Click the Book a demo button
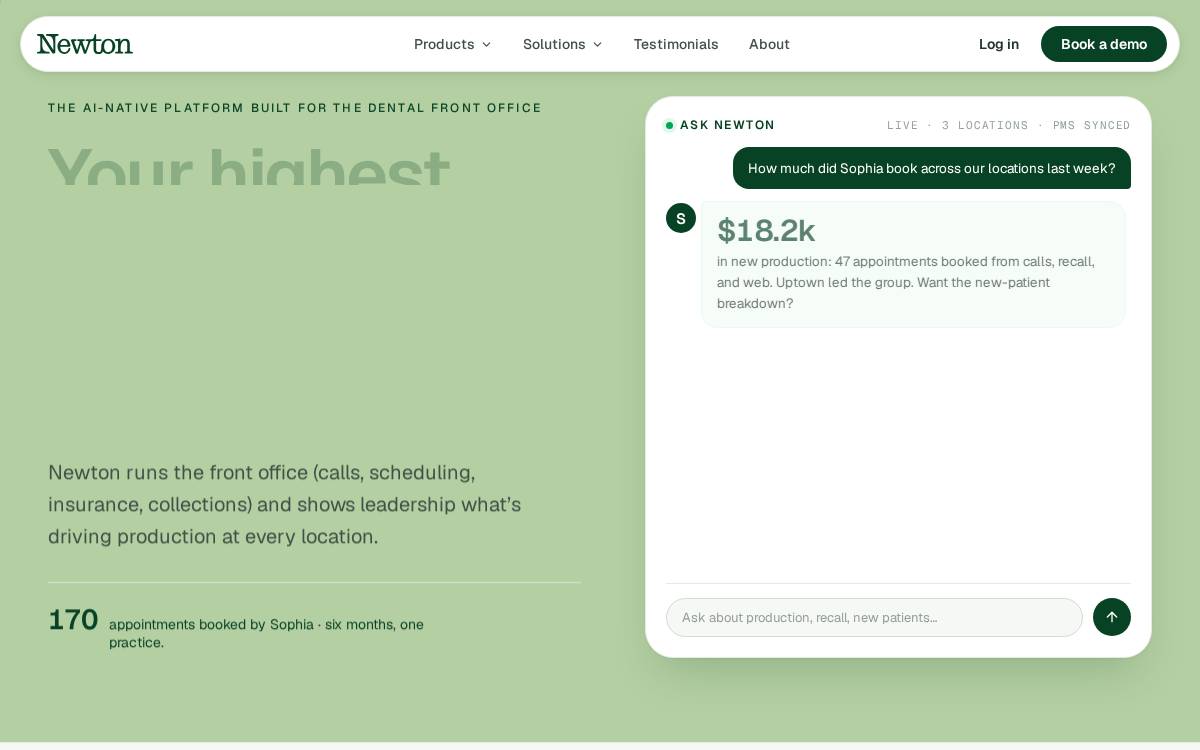 1104,44
